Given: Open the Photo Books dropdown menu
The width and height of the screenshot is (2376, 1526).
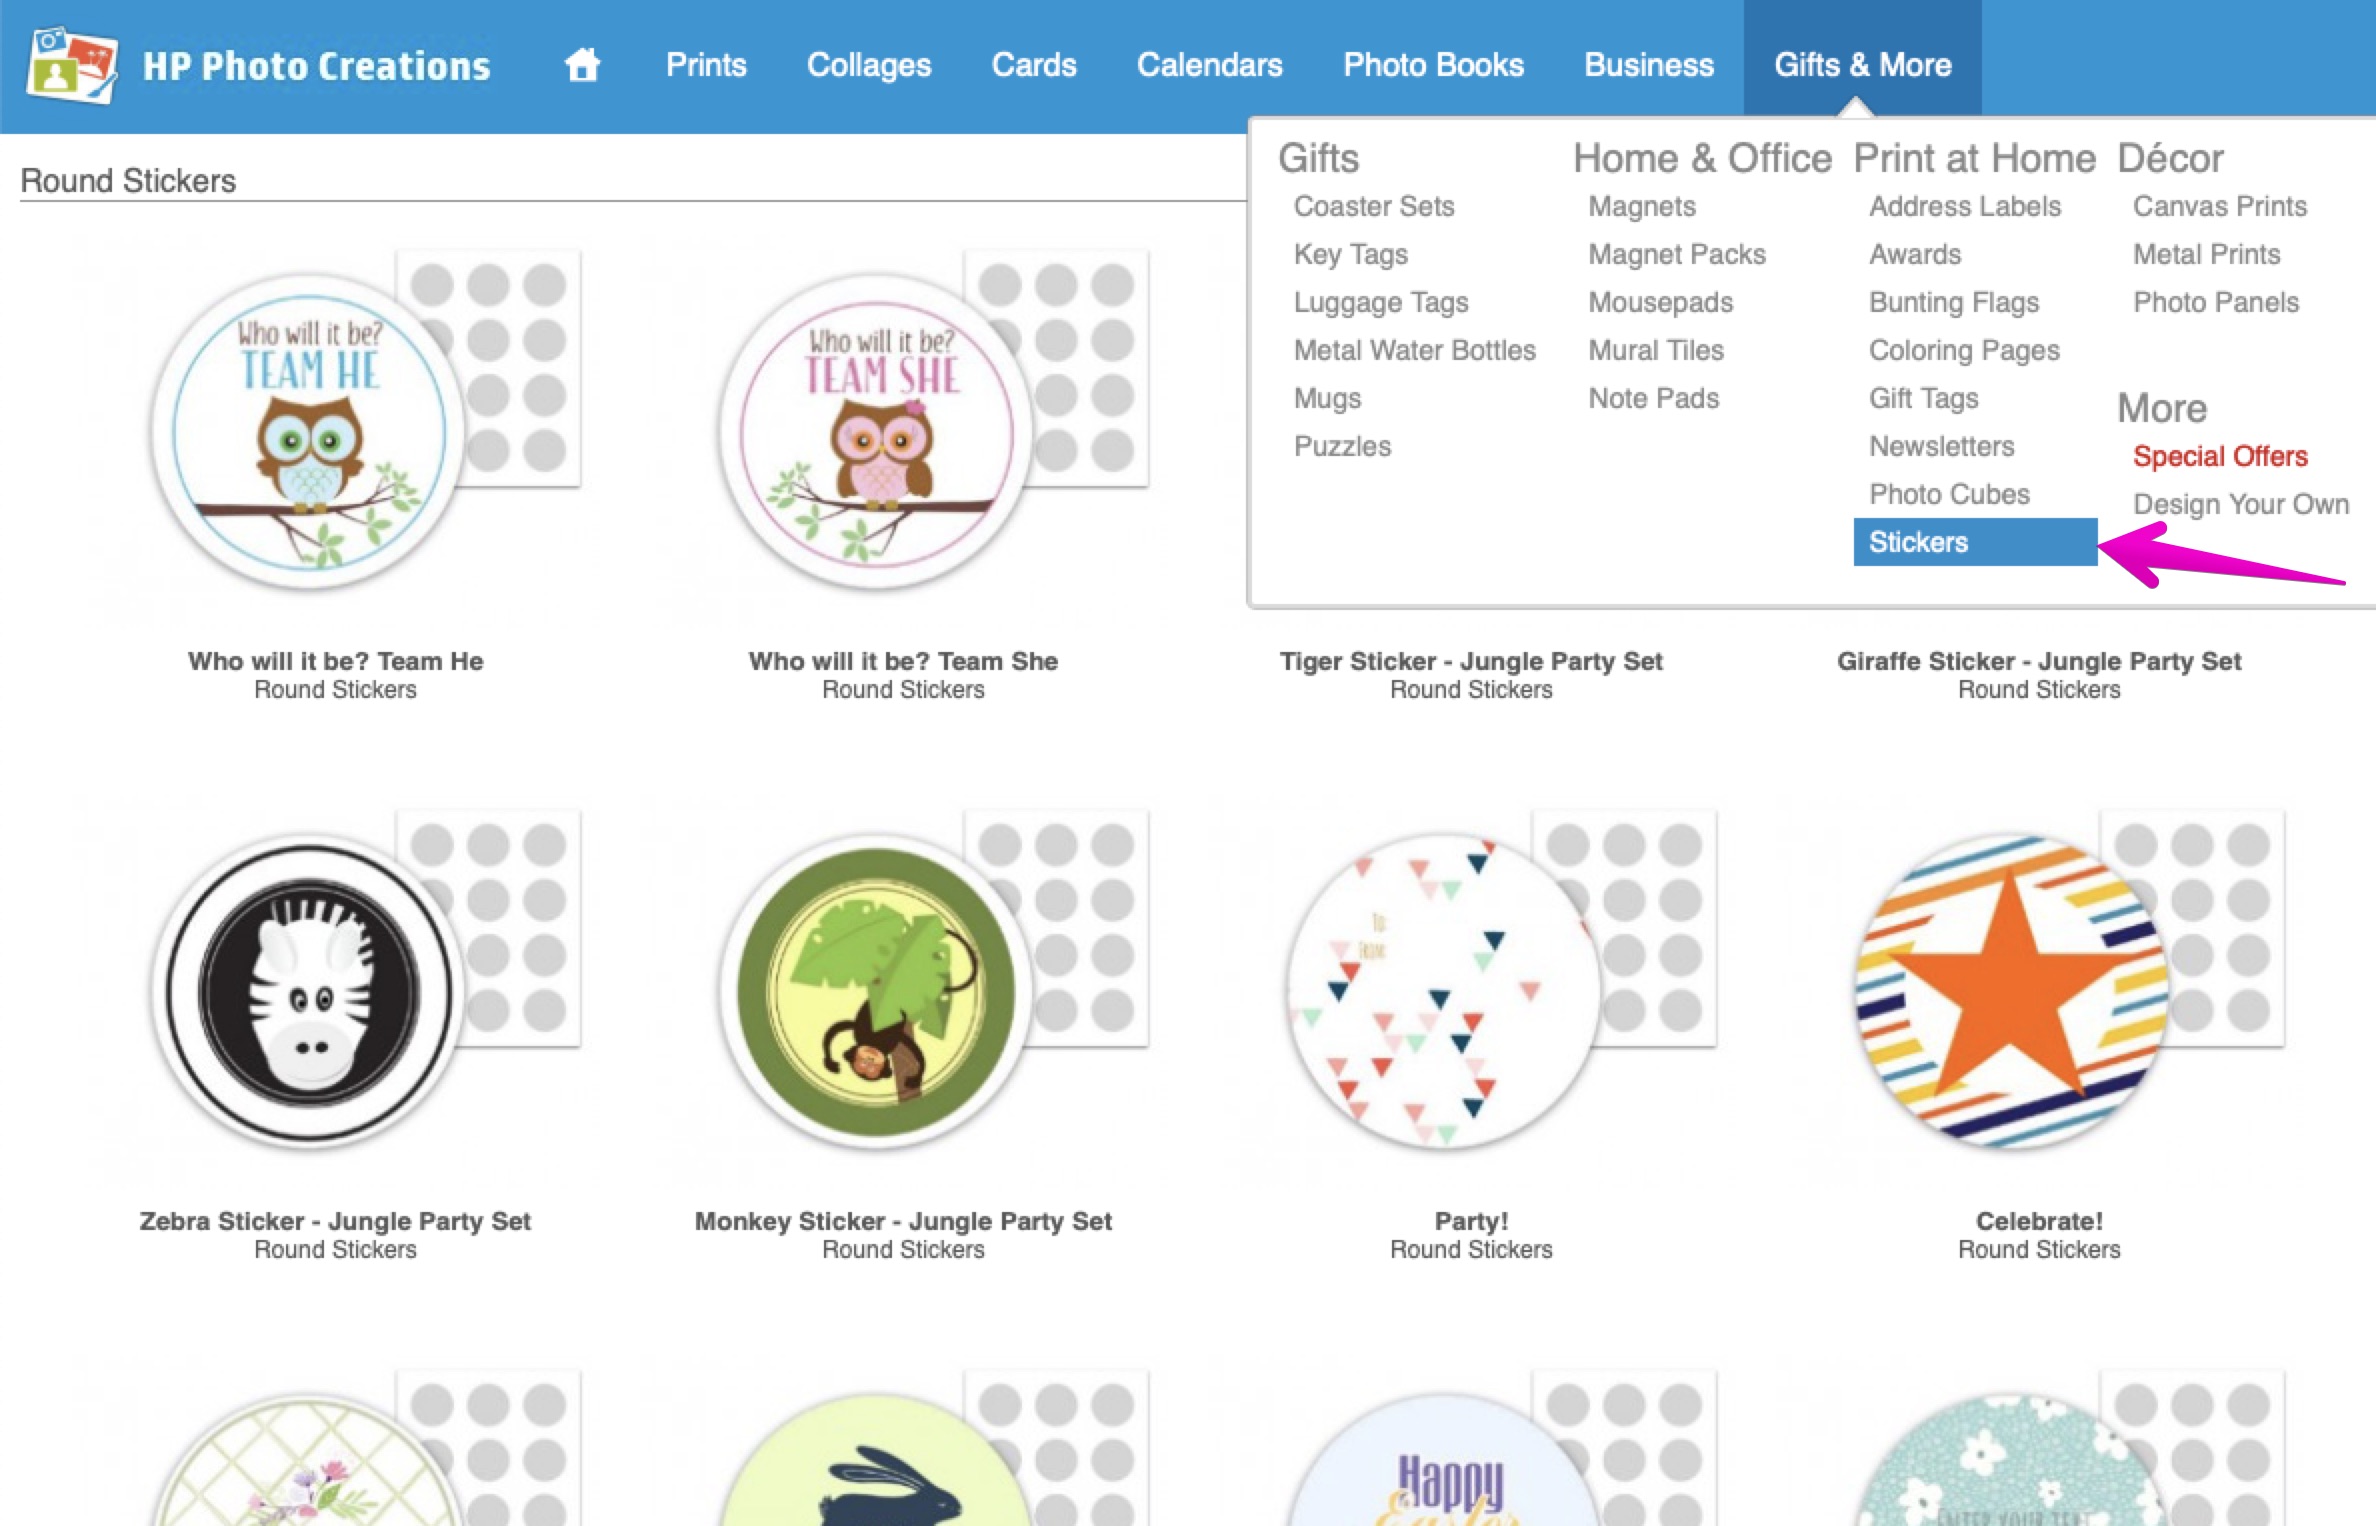Looking at the screenshot, I should click(1433, 65).
